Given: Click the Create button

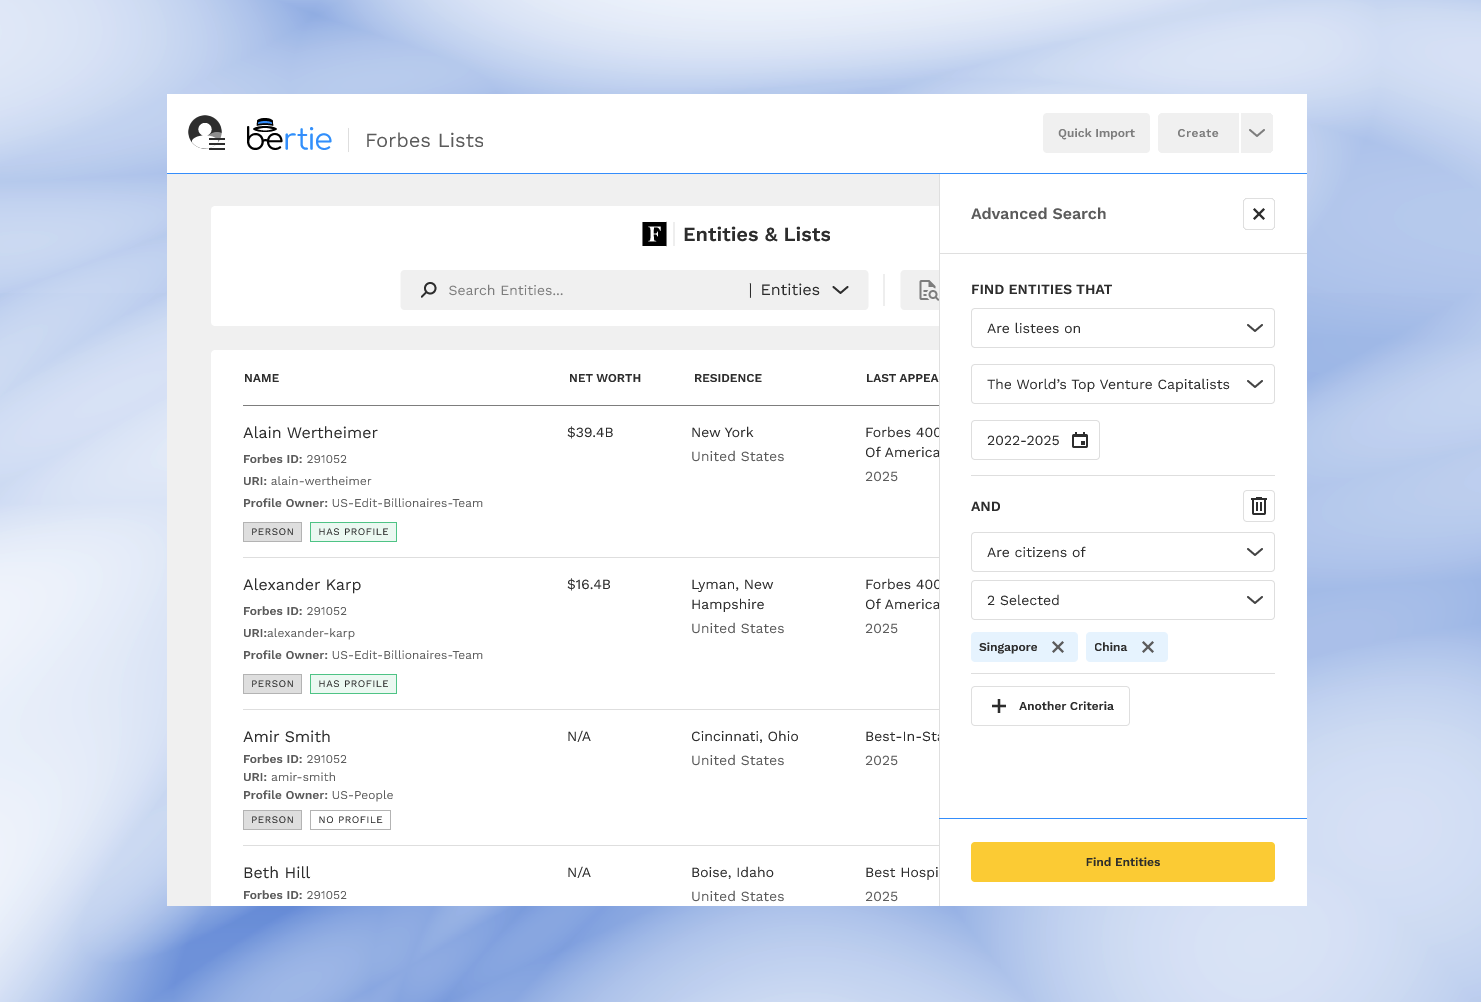Looking at the screenshot, I should point(1198,133).
